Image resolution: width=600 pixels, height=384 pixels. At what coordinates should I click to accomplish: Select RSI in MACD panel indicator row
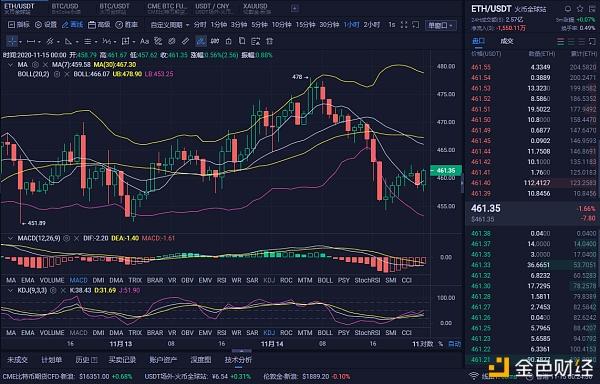pos(222,280)
